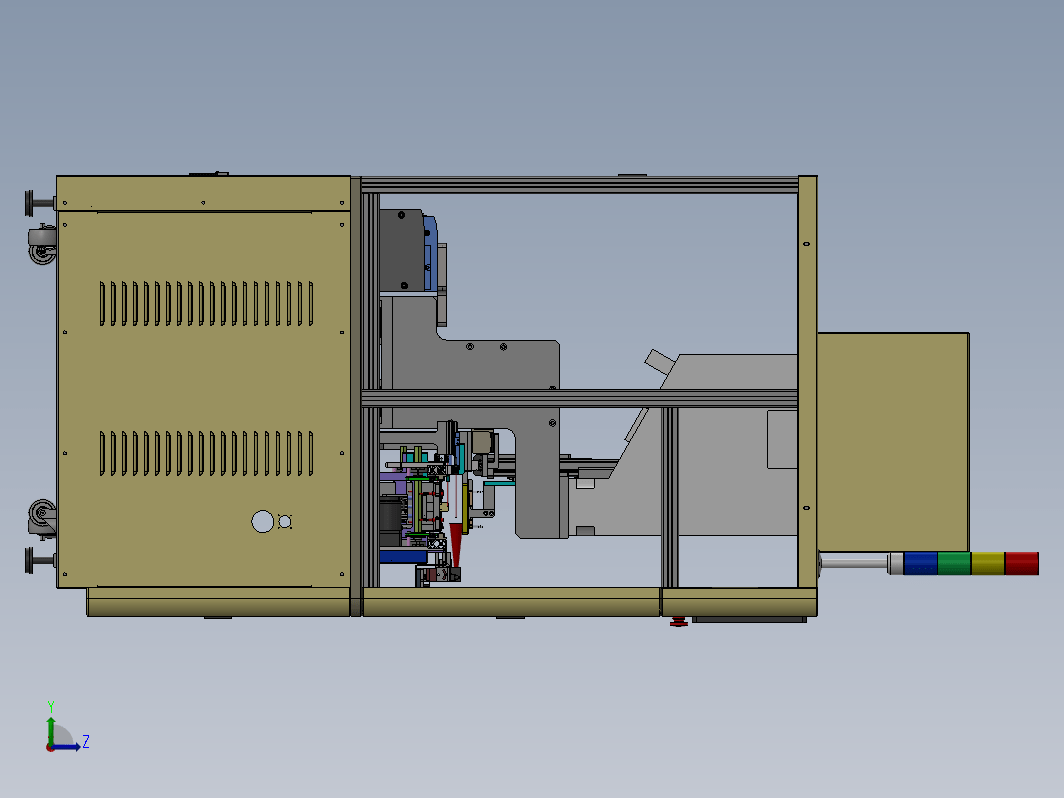Viewport: 1064px width, 798px height.
Task: Select the dark gray motor block at top of bracket
Action: [x=402, y=250]
